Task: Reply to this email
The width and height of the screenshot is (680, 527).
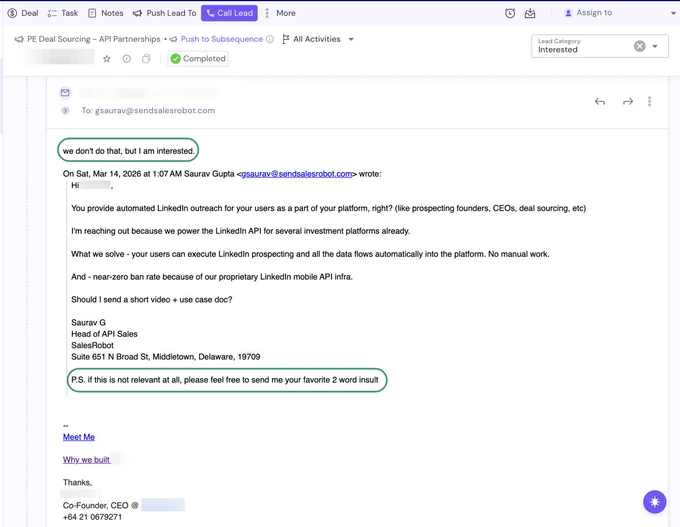Action: [x=600, y=101]
